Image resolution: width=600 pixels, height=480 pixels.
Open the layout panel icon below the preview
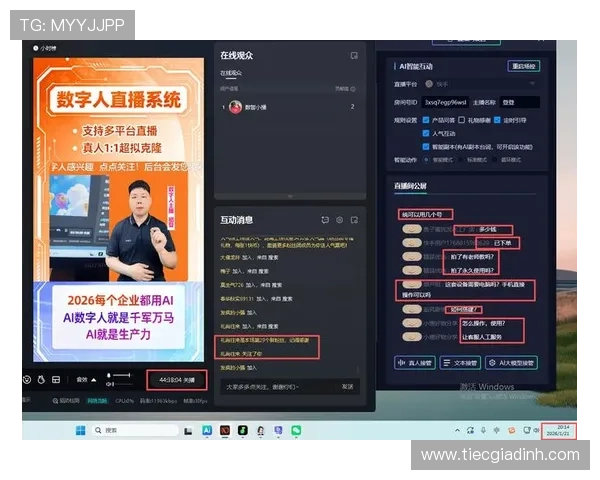[x=56, y=379]
